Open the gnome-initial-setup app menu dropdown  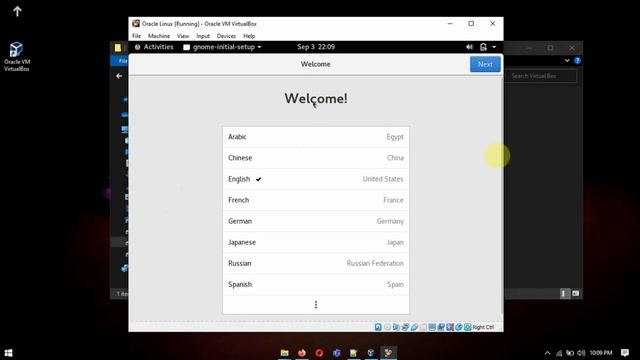222,47
